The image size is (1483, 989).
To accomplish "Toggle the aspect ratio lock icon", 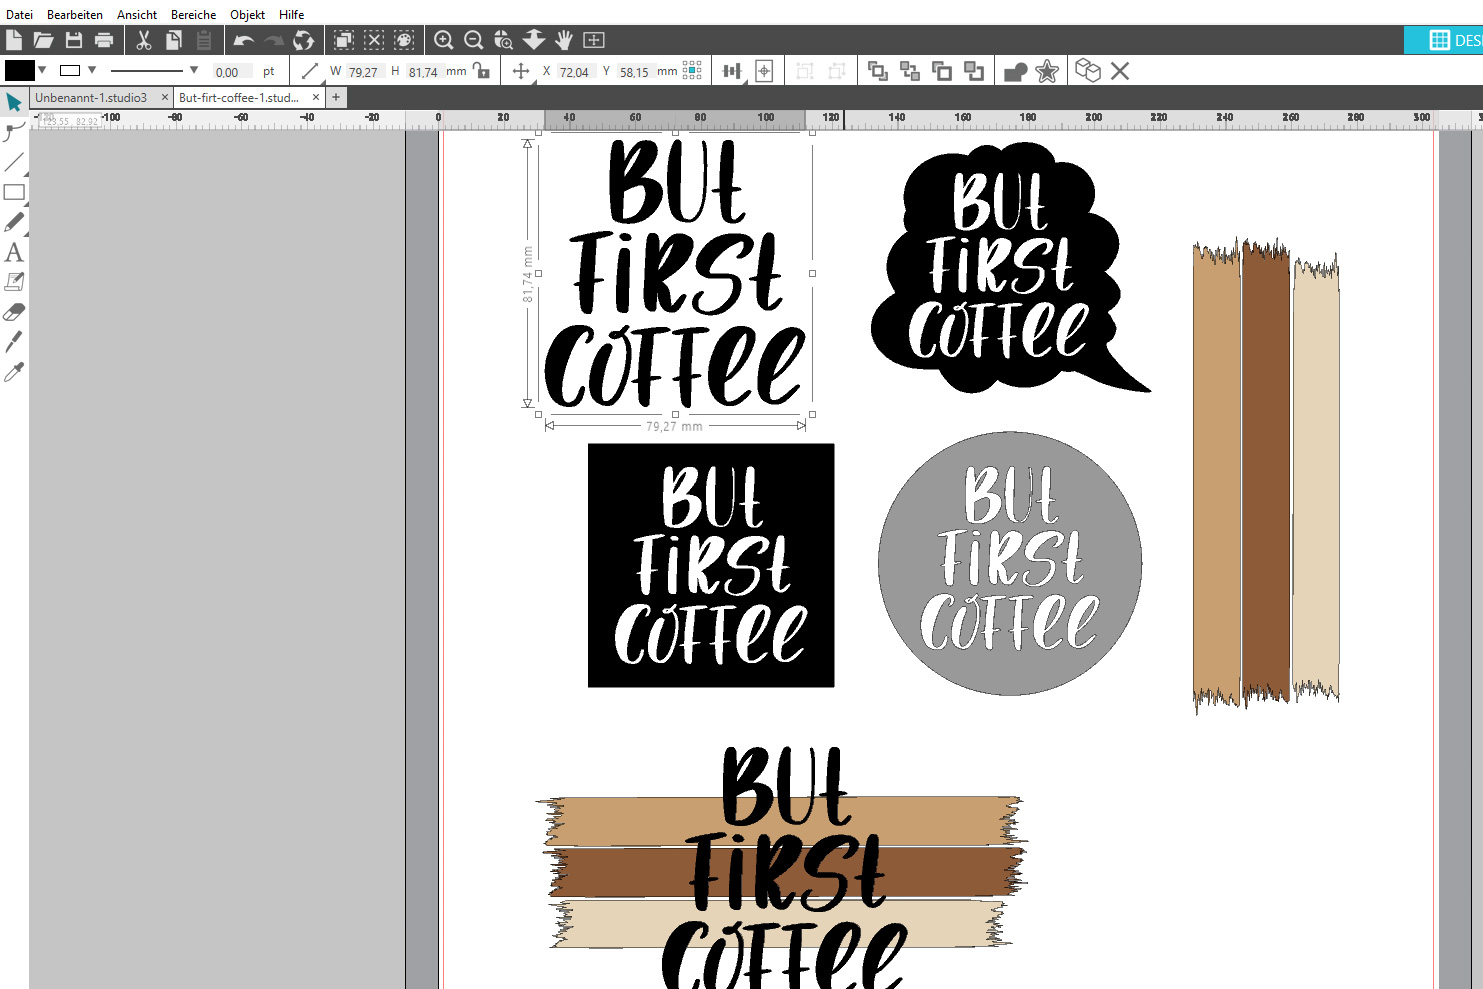I will (x=481, y=71).
